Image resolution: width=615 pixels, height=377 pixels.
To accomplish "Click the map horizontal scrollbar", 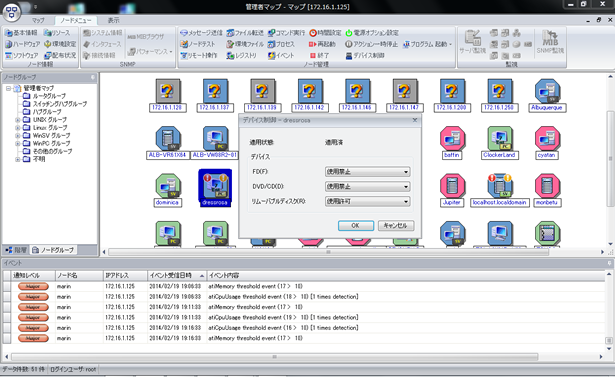I will click(x=328, y=252).
